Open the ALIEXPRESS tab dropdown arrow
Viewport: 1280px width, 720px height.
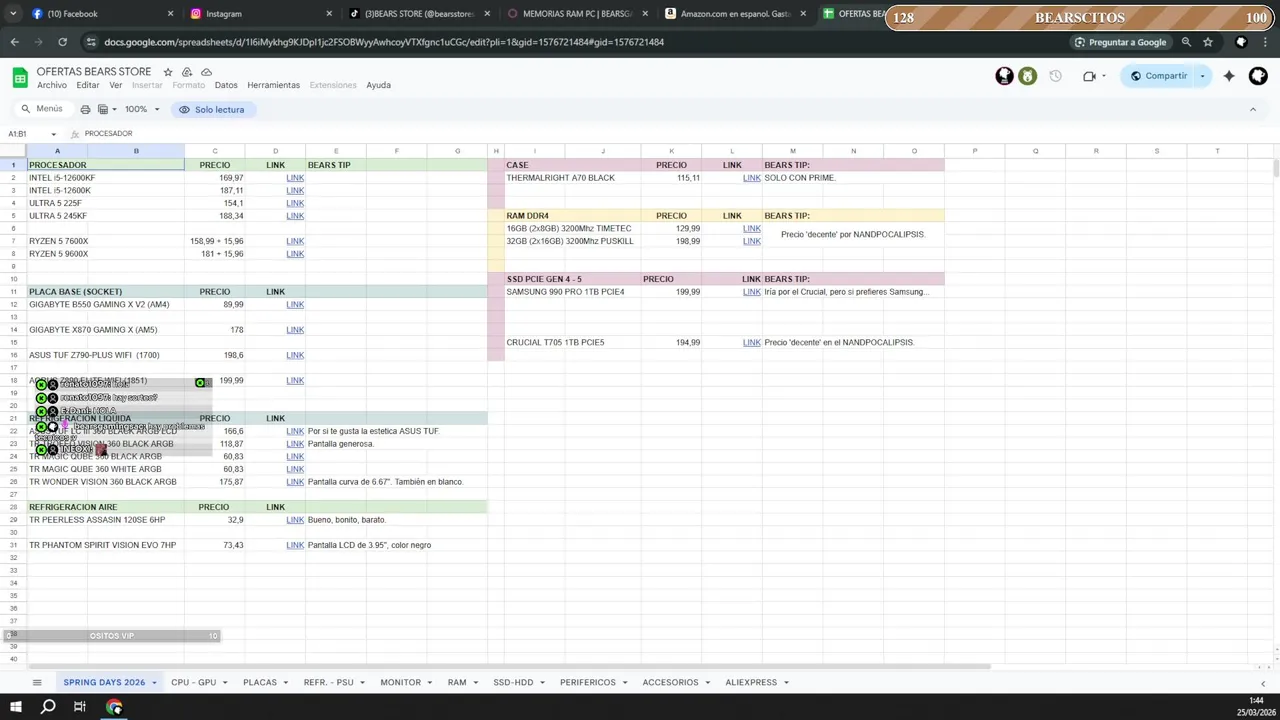coord(787,682)
